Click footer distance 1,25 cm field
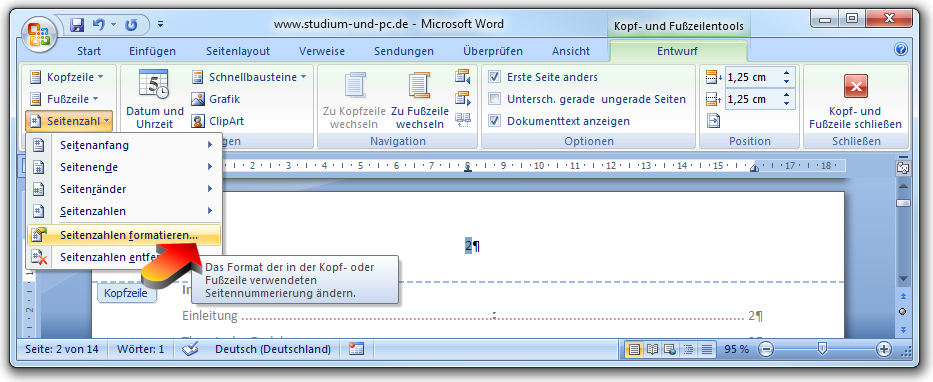The width and height of the screenshot is (933, 382). 752,99
